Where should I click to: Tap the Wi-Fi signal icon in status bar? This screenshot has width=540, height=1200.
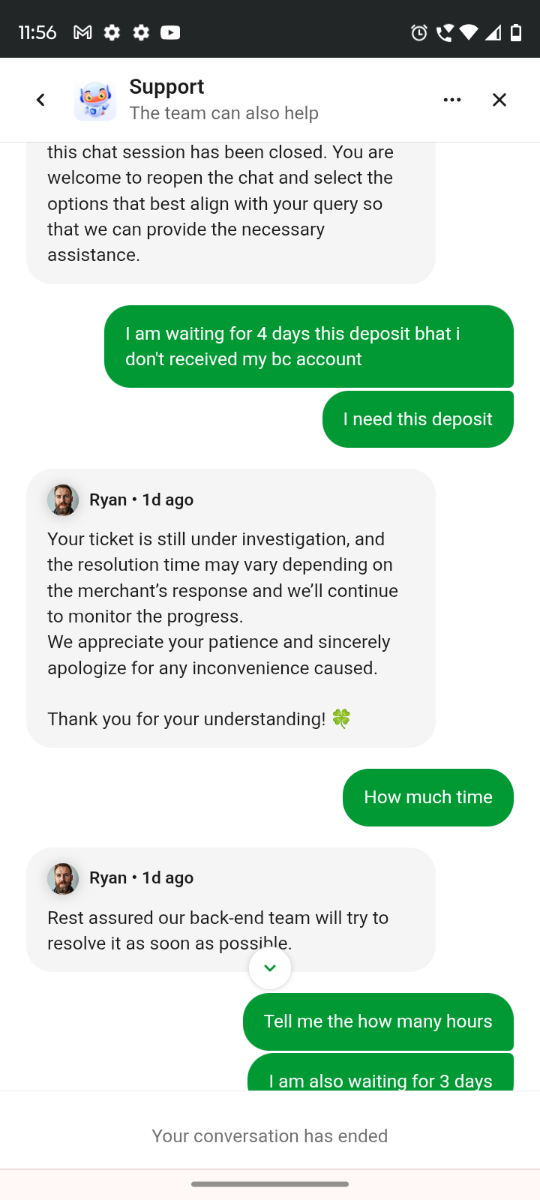[468, 33]
